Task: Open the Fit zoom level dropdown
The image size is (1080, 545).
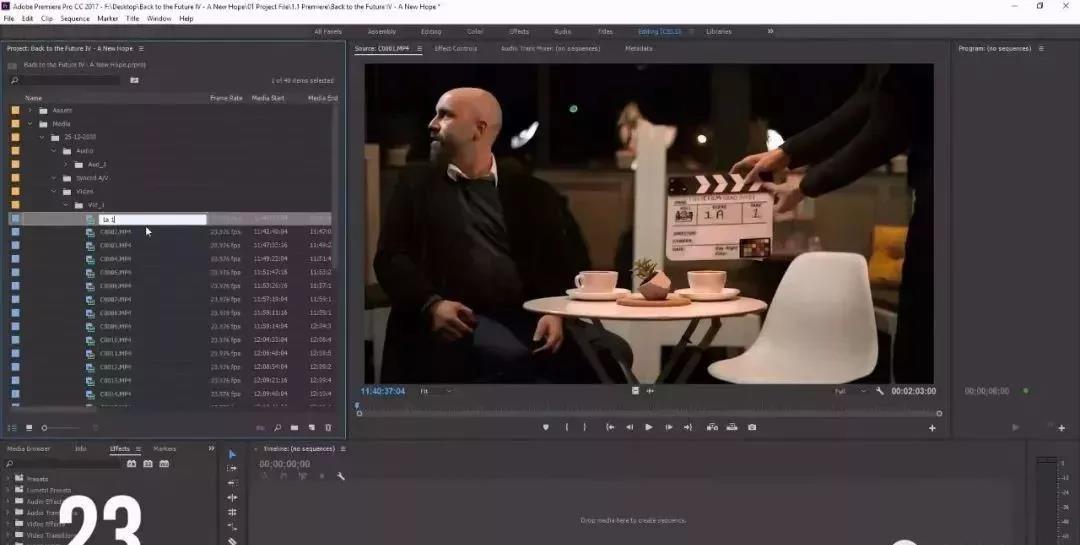Action: 436,391
